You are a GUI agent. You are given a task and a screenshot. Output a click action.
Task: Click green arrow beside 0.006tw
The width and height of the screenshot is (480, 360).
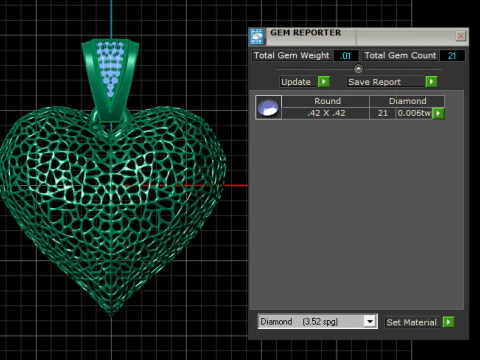[x=438, y=113]
